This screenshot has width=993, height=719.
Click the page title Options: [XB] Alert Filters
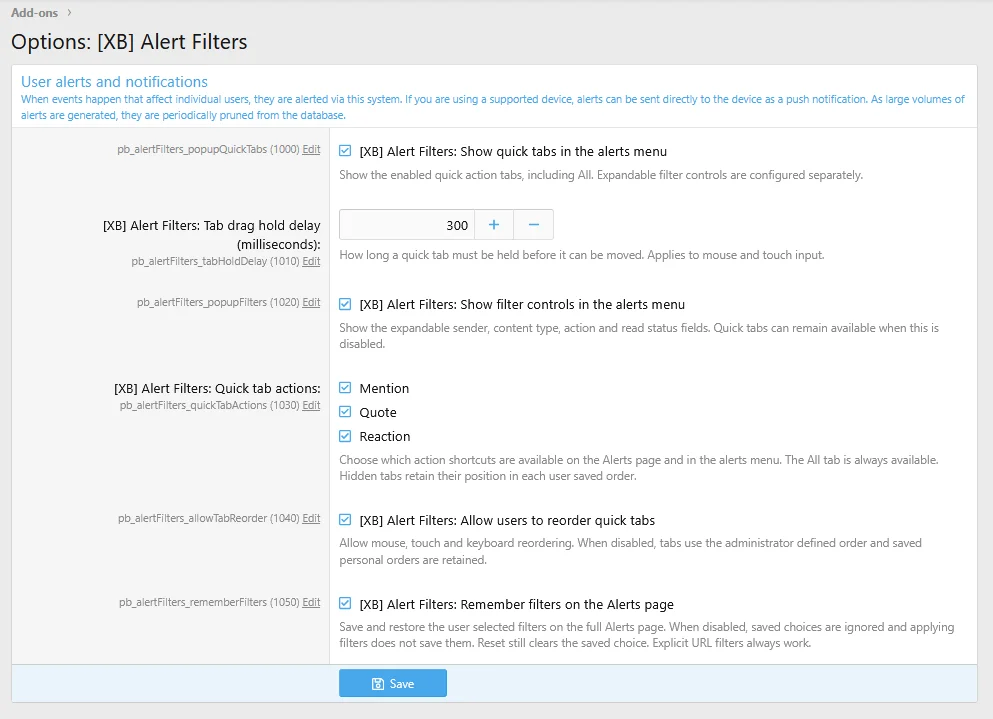click(129, 42)
